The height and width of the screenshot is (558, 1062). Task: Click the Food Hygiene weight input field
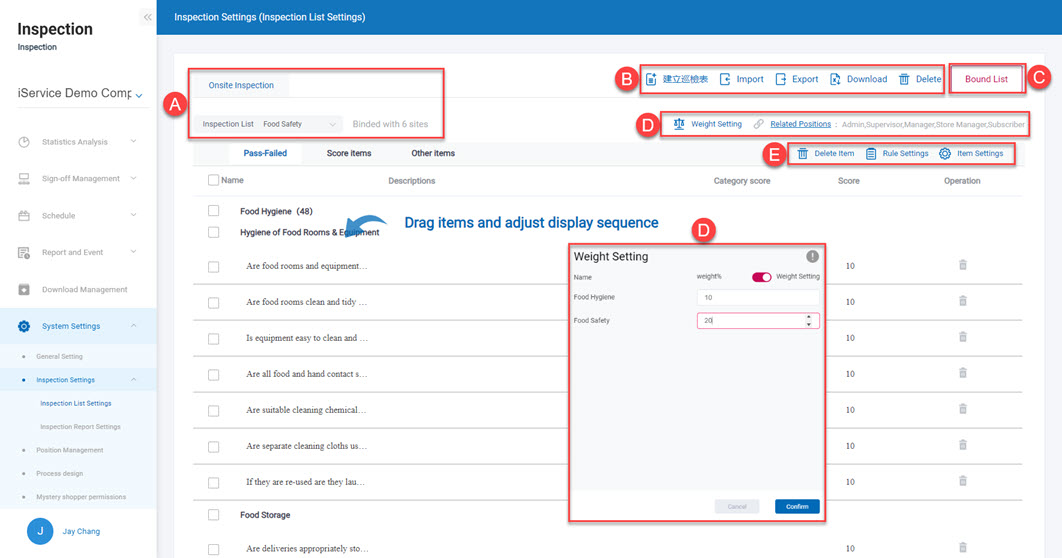[x=757, y=298]
